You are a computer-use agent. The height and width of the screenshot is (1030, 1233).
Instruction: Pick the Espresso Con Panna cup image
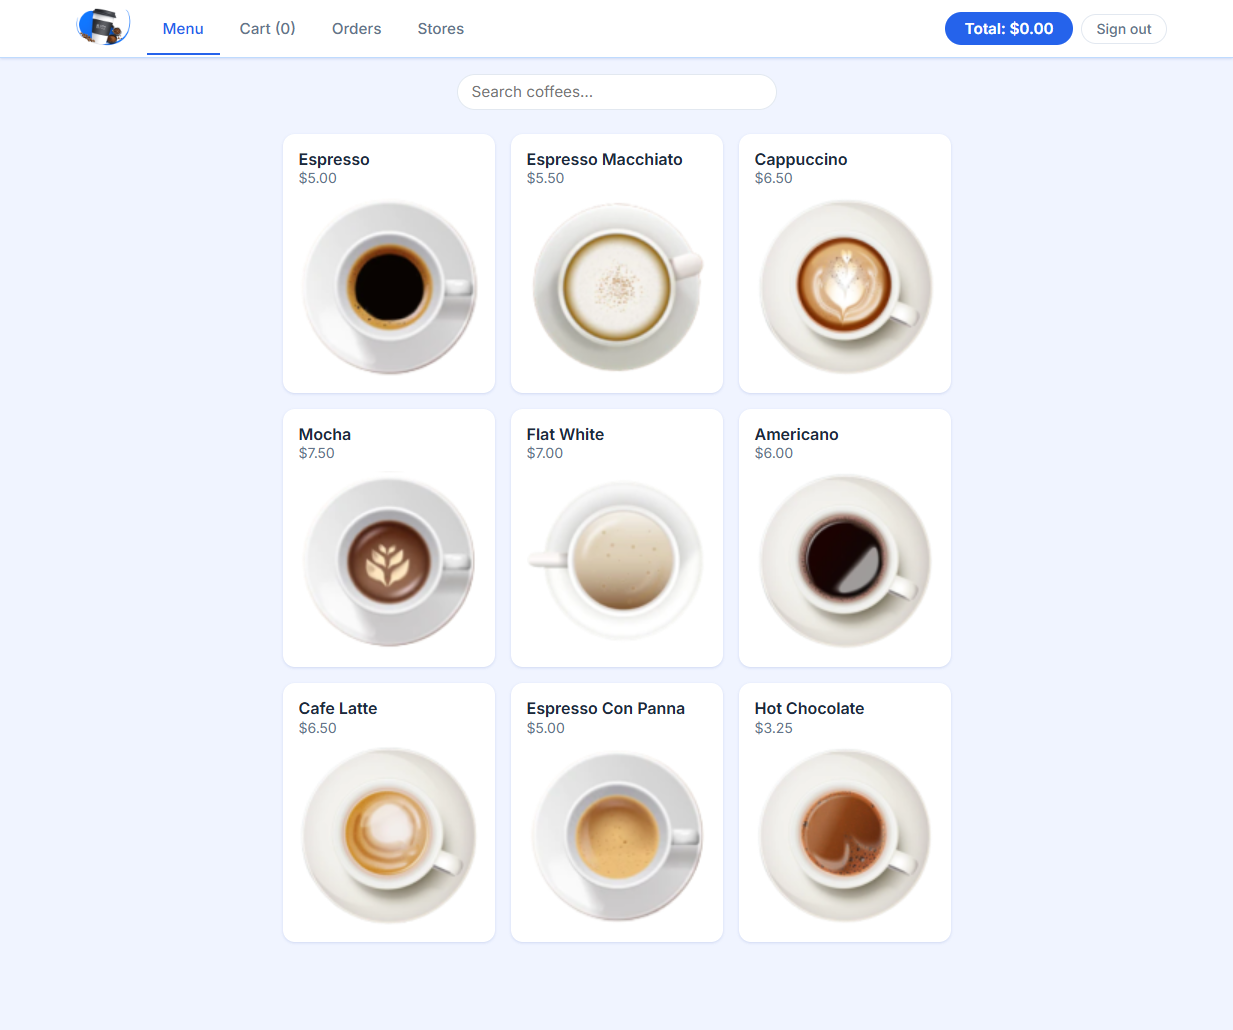pos(617,835)
